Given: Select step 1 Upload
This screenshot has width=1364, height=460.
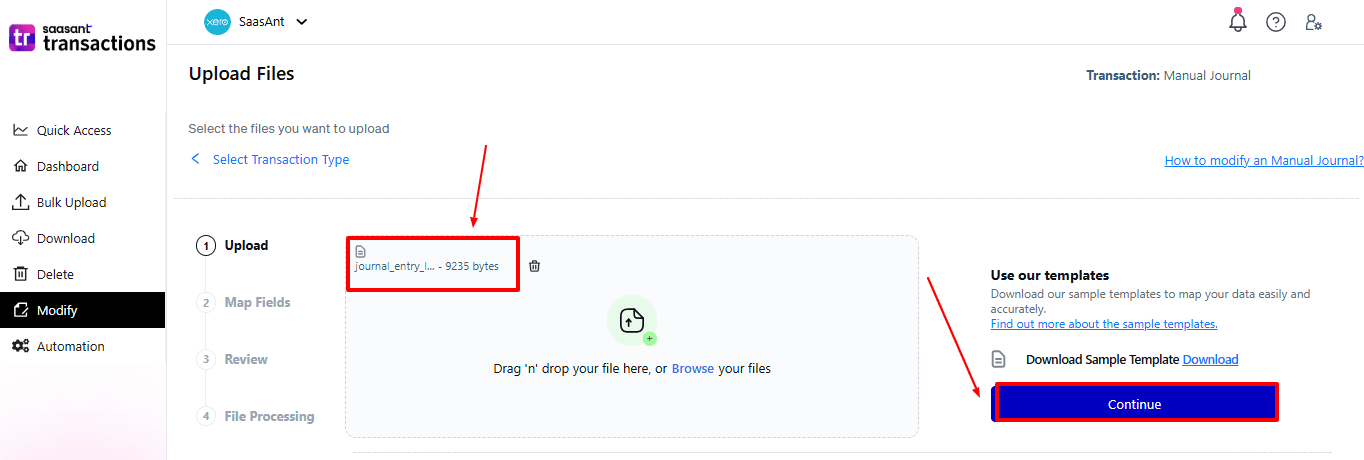Looking at the screenshot, I should point(233,246).
